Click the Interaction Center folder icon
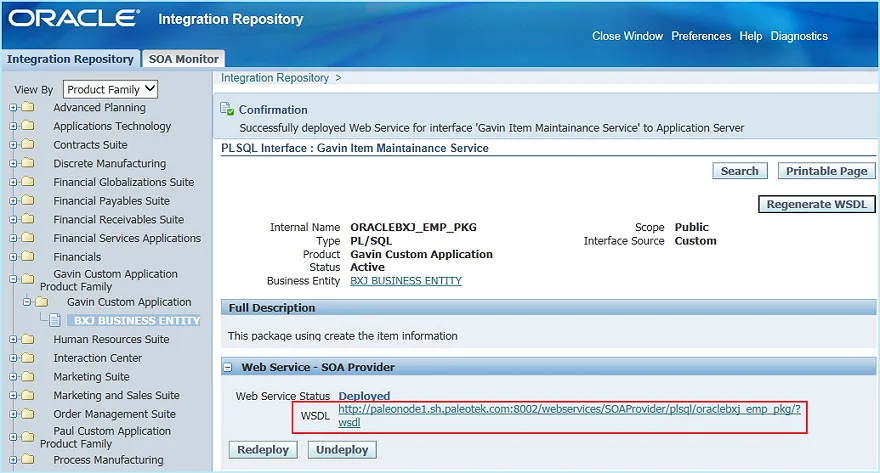Image resolution: width=880 pixels, height=473 pixels. [x=28, y=357]
